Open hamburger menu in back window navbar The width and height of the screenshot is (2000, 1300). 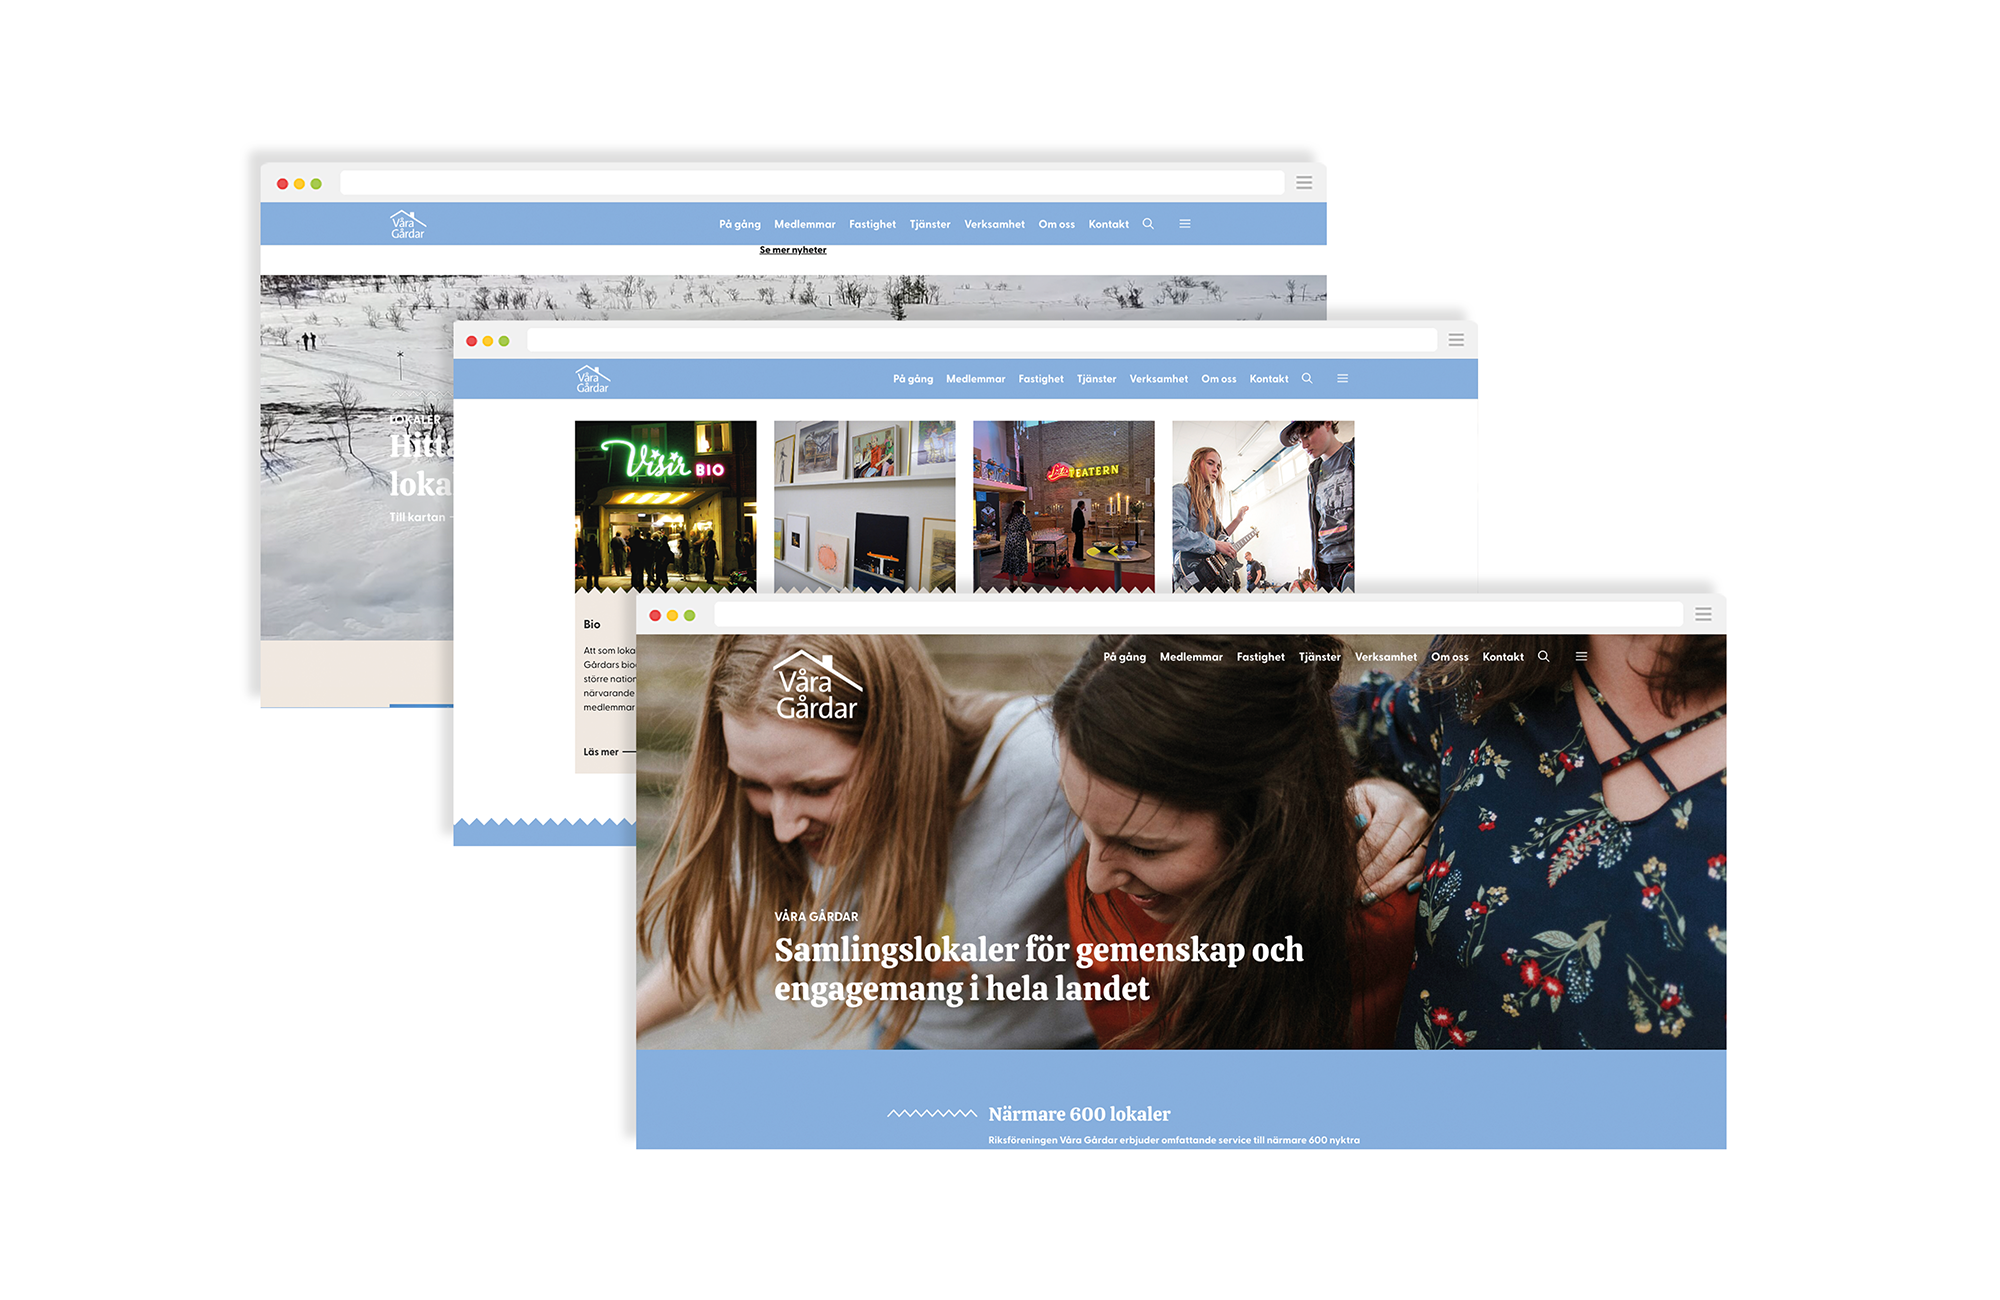point(1185,224)
